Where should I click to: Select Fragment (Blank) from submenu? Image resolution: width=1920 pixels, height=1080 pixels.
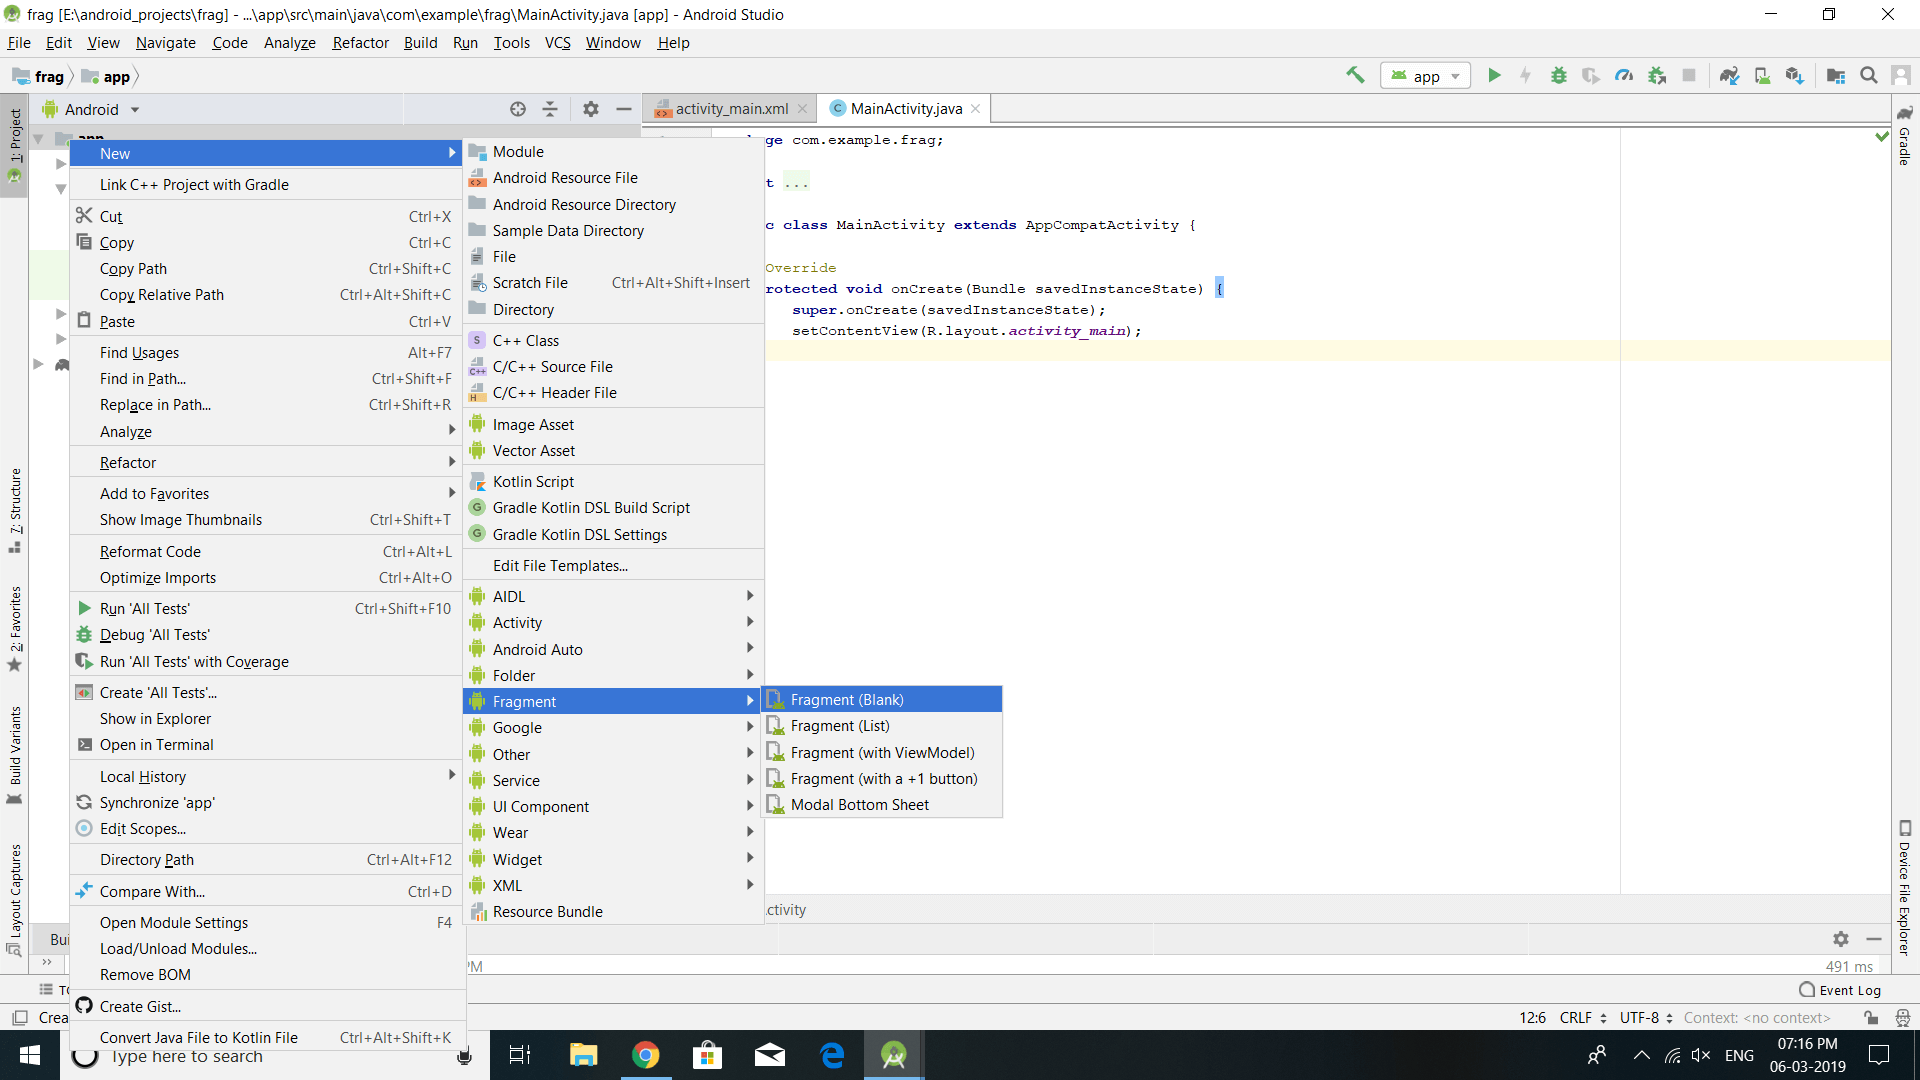point(882,699)
